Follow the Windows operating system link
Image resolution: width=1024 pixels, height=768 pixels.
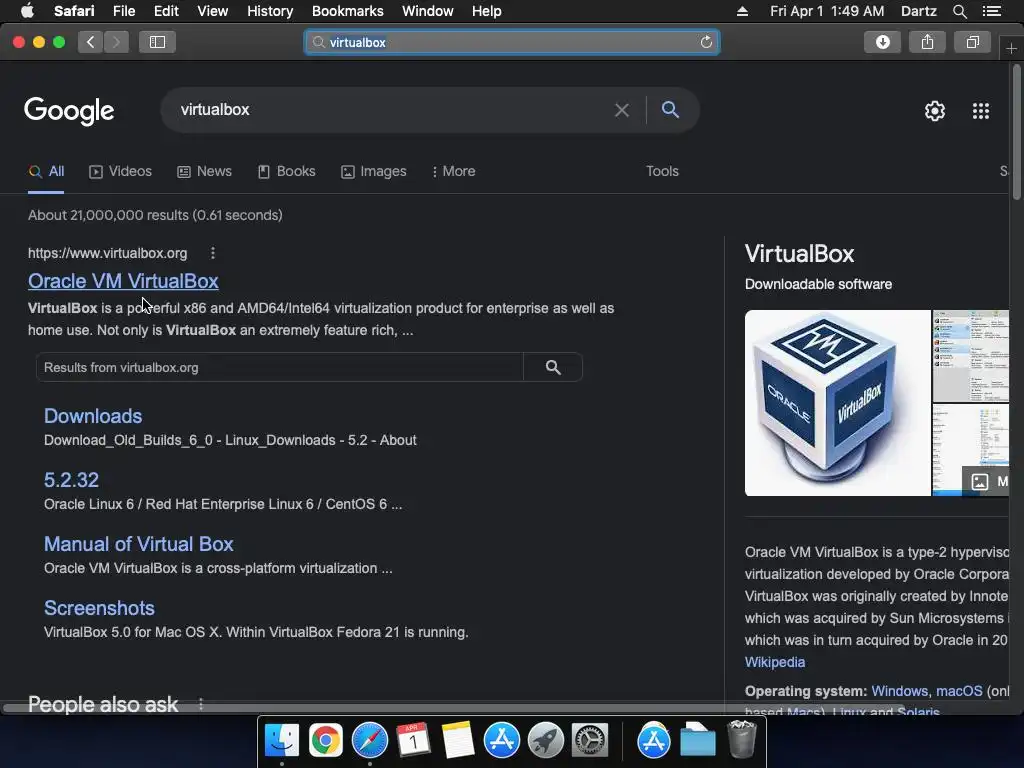point(899,691)
